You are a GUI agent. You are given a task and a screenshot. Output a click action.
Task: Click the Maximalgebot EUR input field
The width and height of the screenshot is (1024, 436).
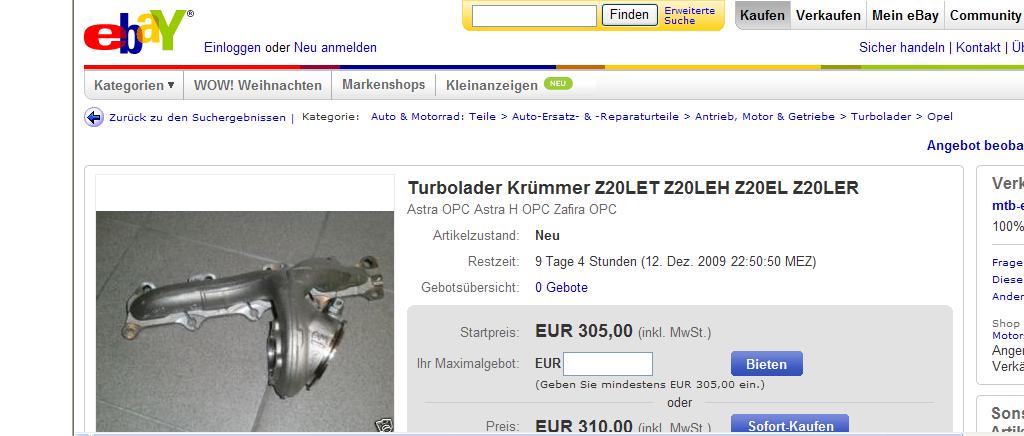[608, 364]
